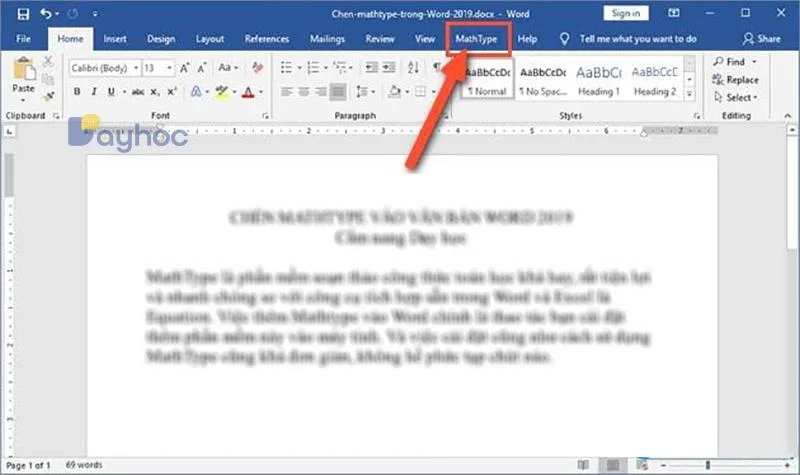Expand the Paste options arrow

click(23, 101)
